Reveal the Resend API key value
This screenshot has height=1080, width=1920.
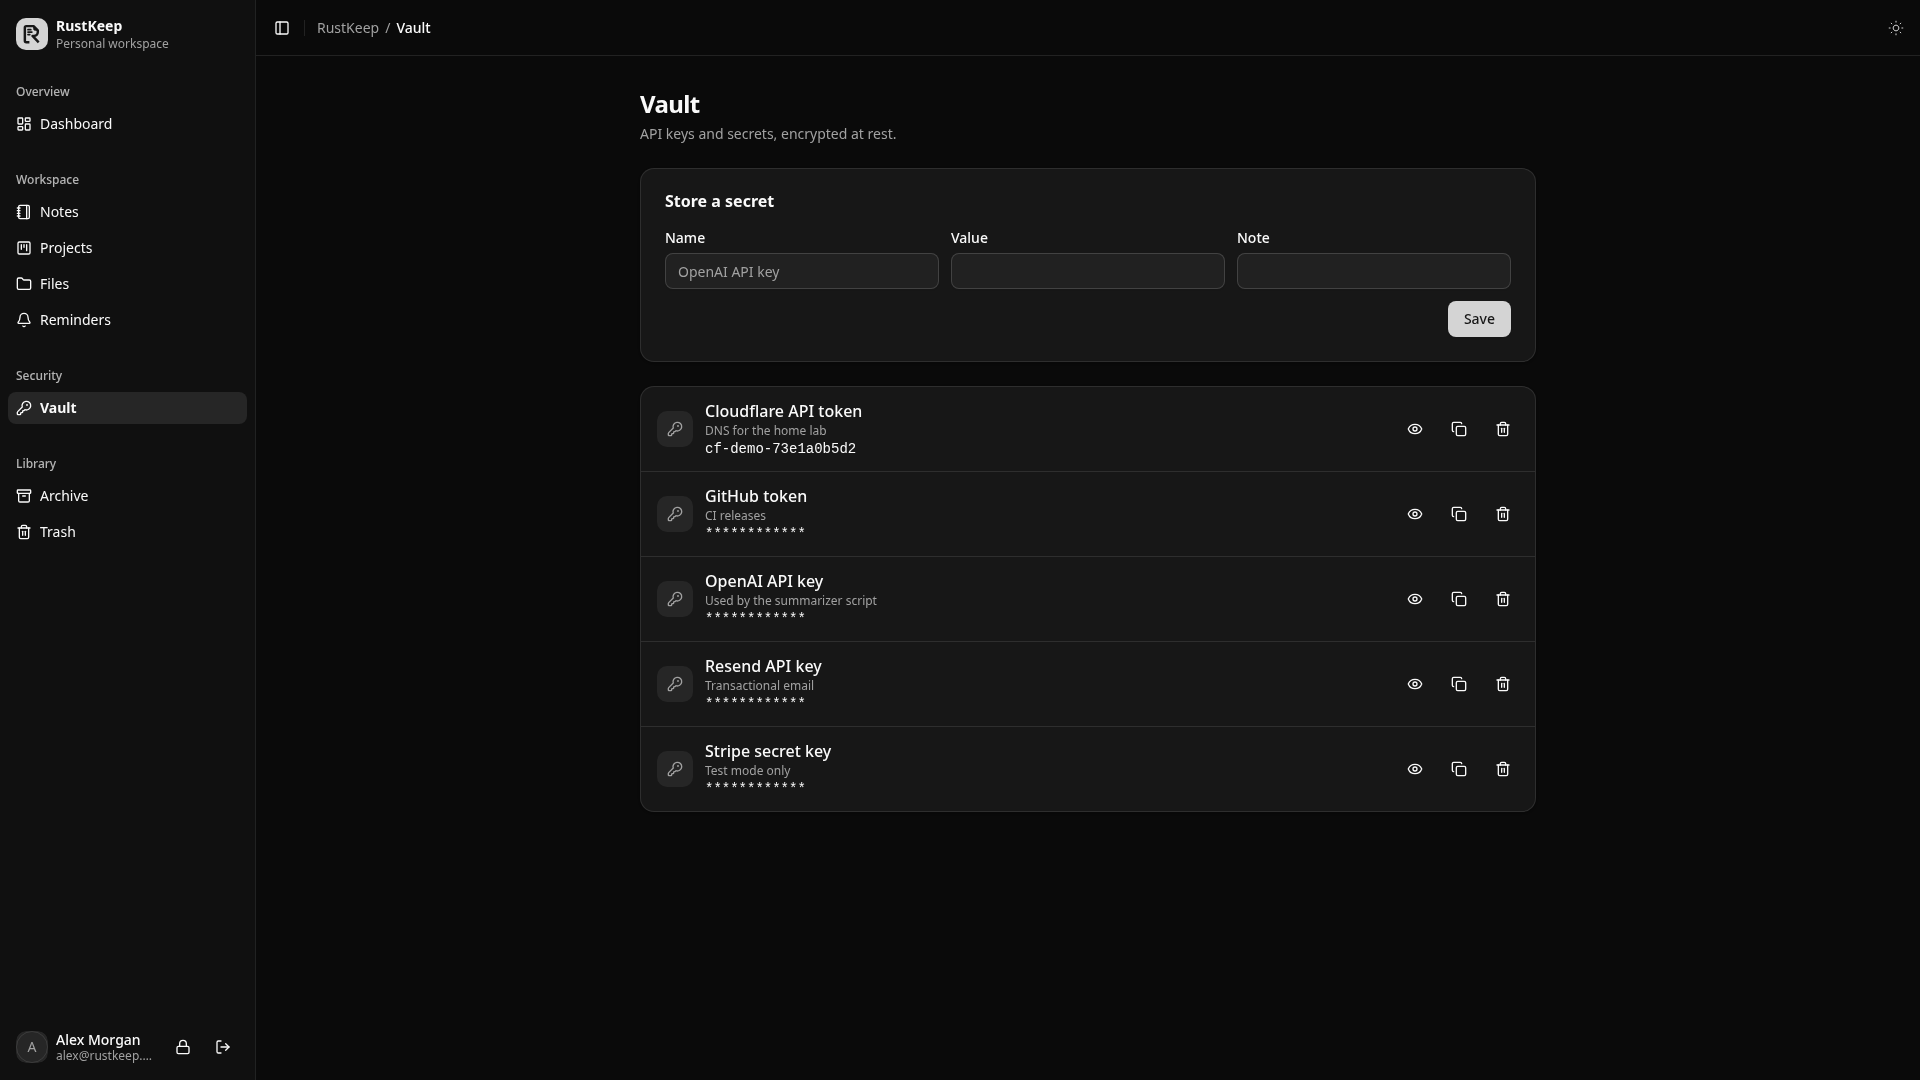pos(1415,684)
